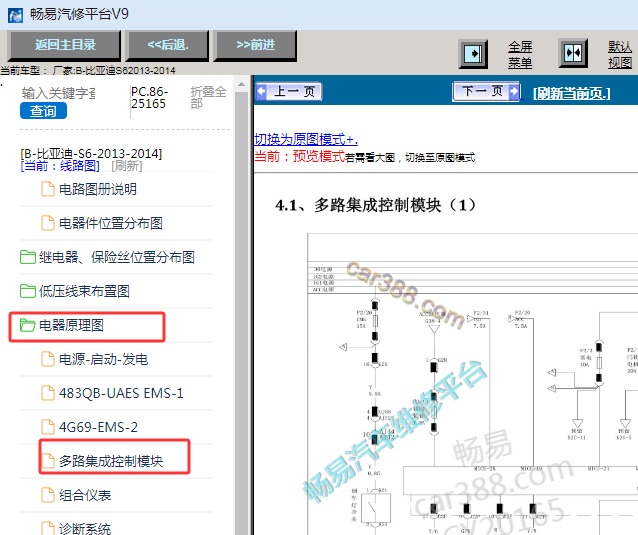Focus the keyword search input field
The height and width of the screenshot is (535, 638).
59,93
